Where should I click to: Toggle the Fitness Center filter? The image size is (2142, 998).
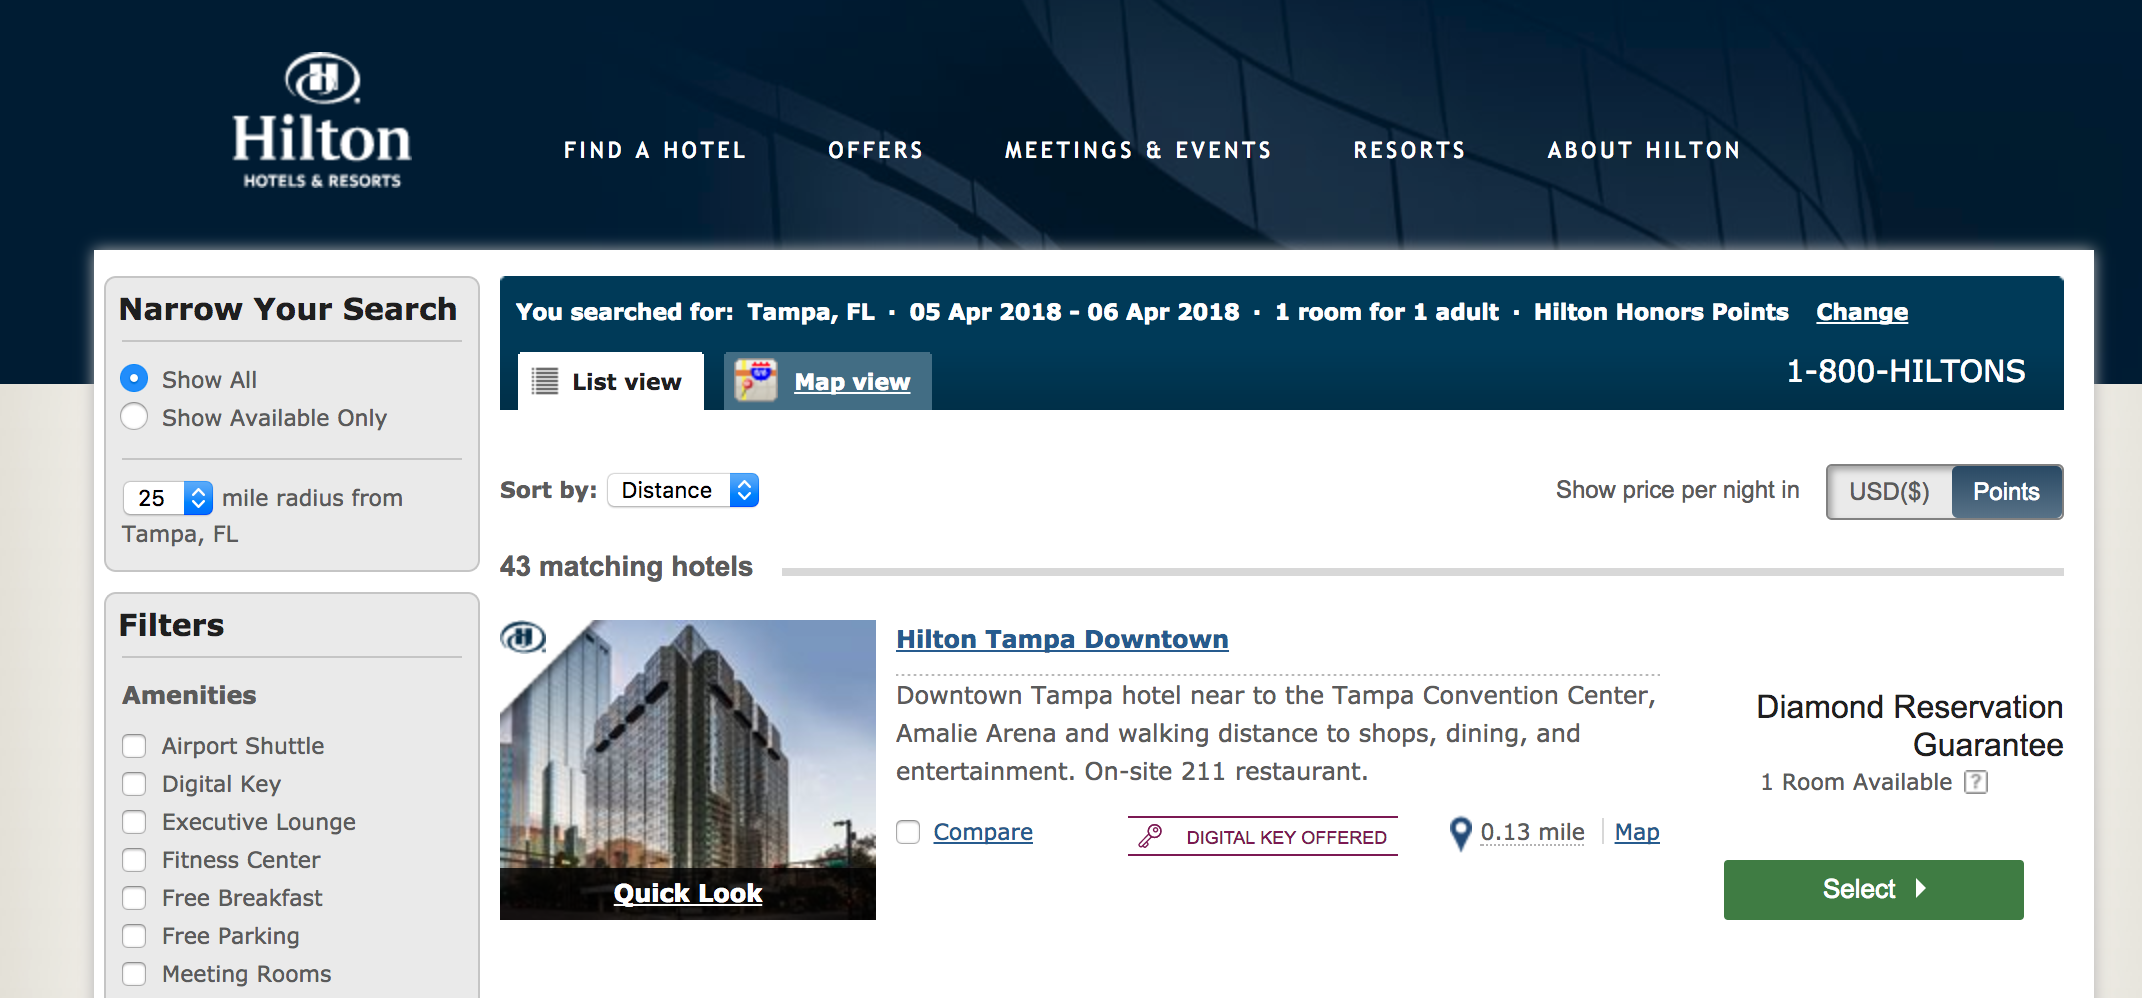(x=134, y=860)
